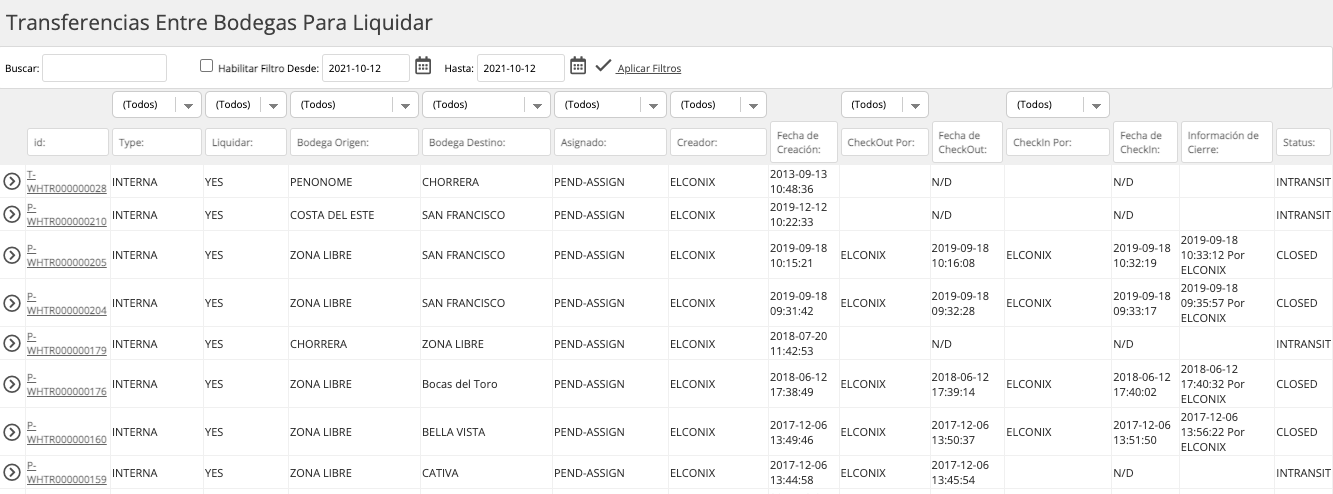Viewport: 1333px width, 494px height.
Task: Click checkout date 2018-06-12 17:39:14
Action: pos(960,384)
